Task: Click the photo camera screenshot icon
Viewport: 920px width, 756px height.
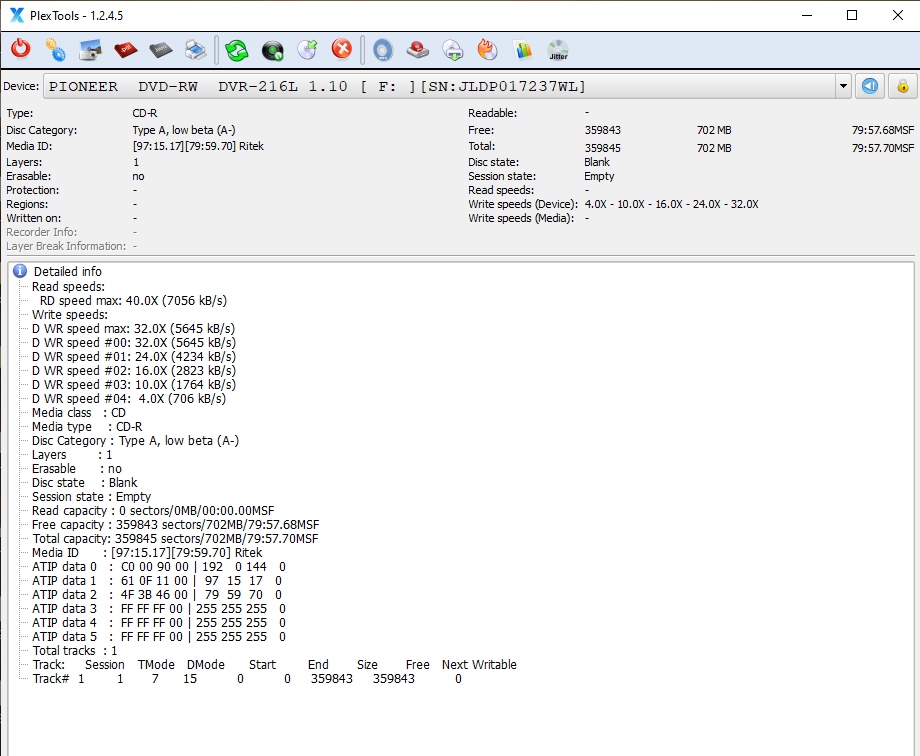Action: pos(91,49)
